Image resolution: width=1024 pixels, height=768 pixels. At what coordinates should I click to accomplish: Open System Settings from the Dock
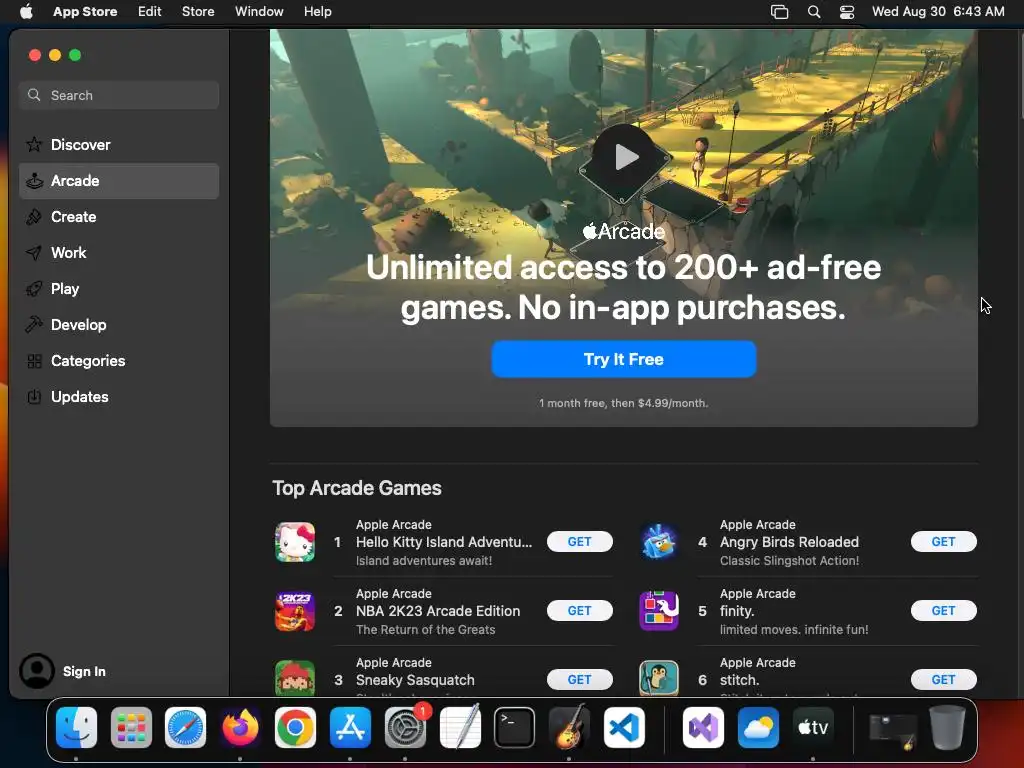click(x=405, y=728)
